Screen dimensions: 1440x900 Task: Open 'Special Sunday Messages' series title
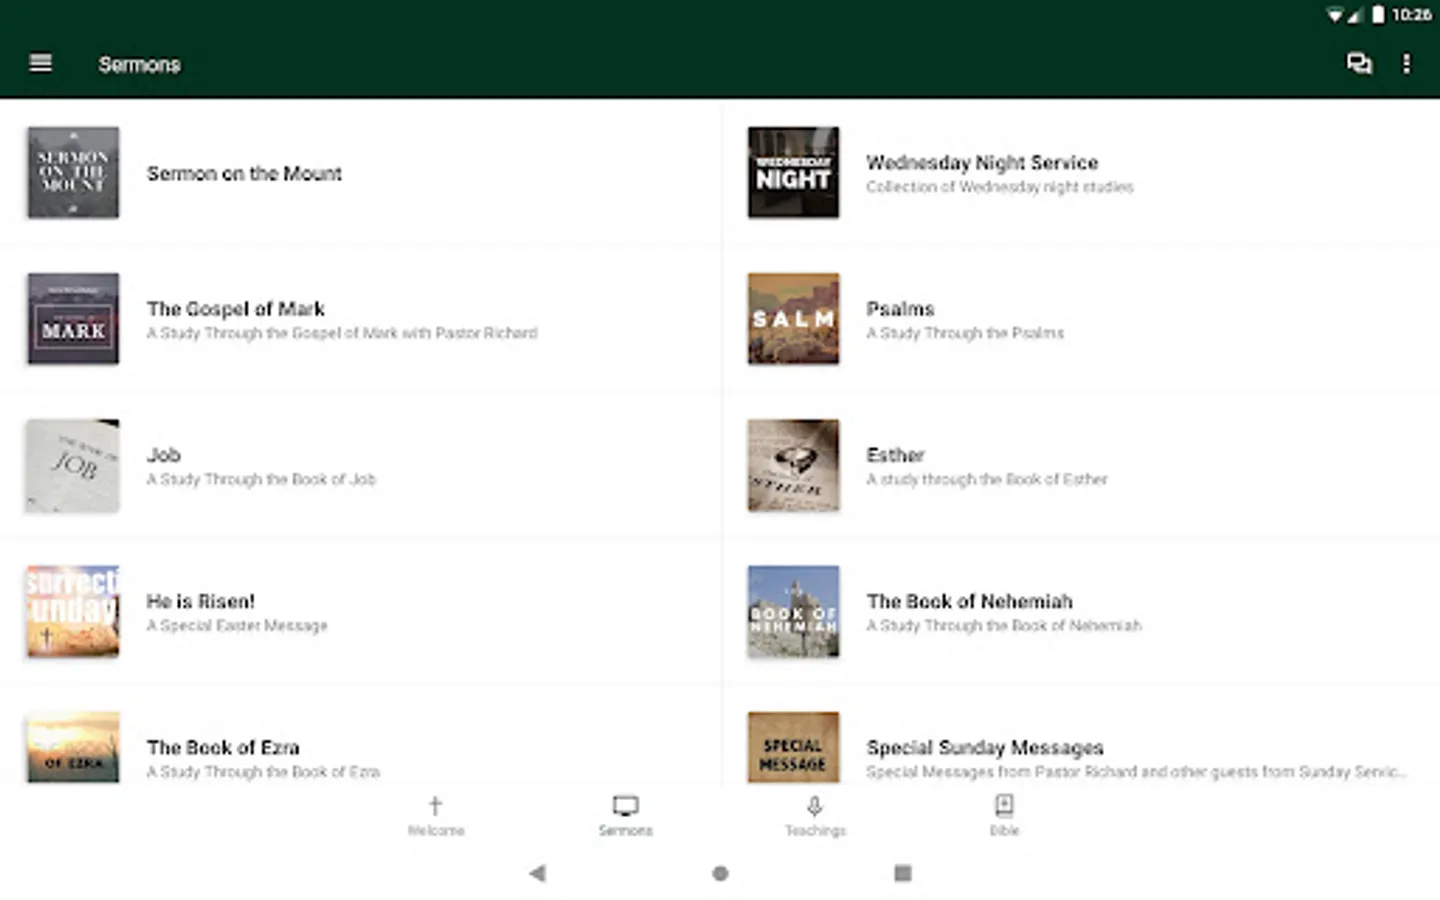pos(985,747)
